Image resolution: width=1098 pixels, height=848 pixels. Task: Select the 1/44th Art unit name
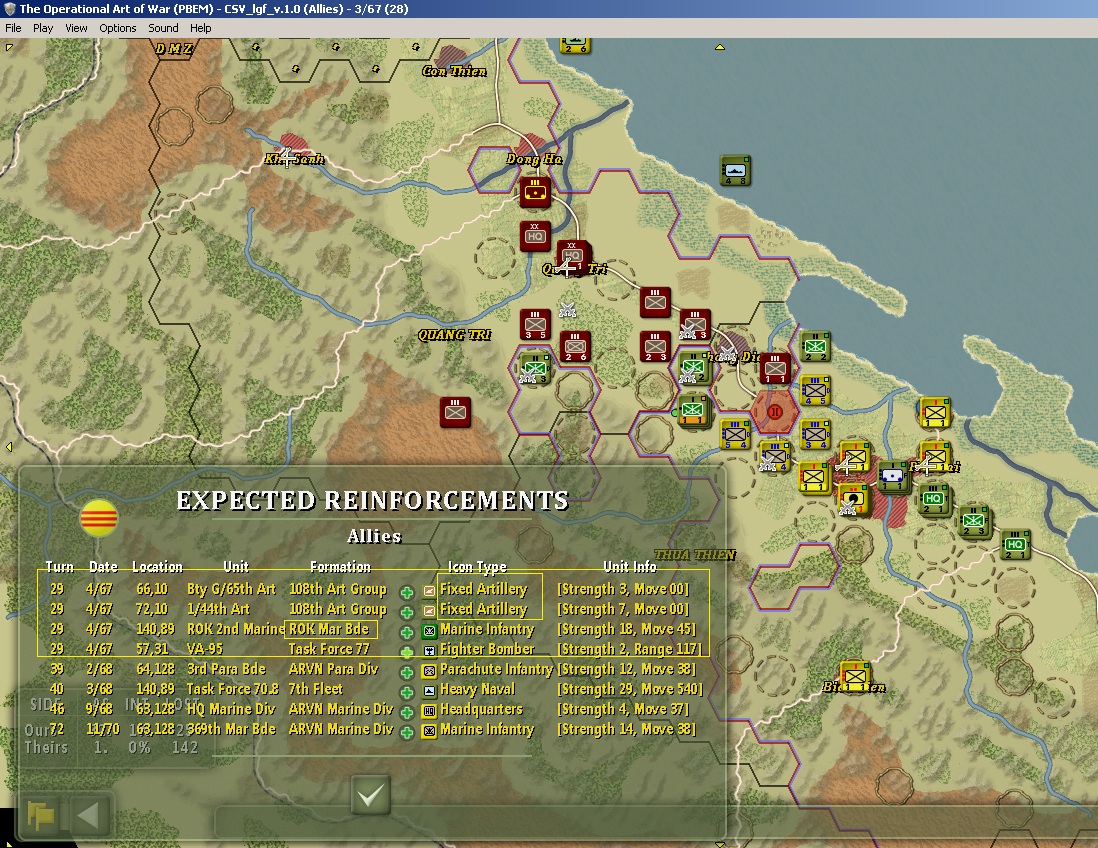[x=218, y=609]
